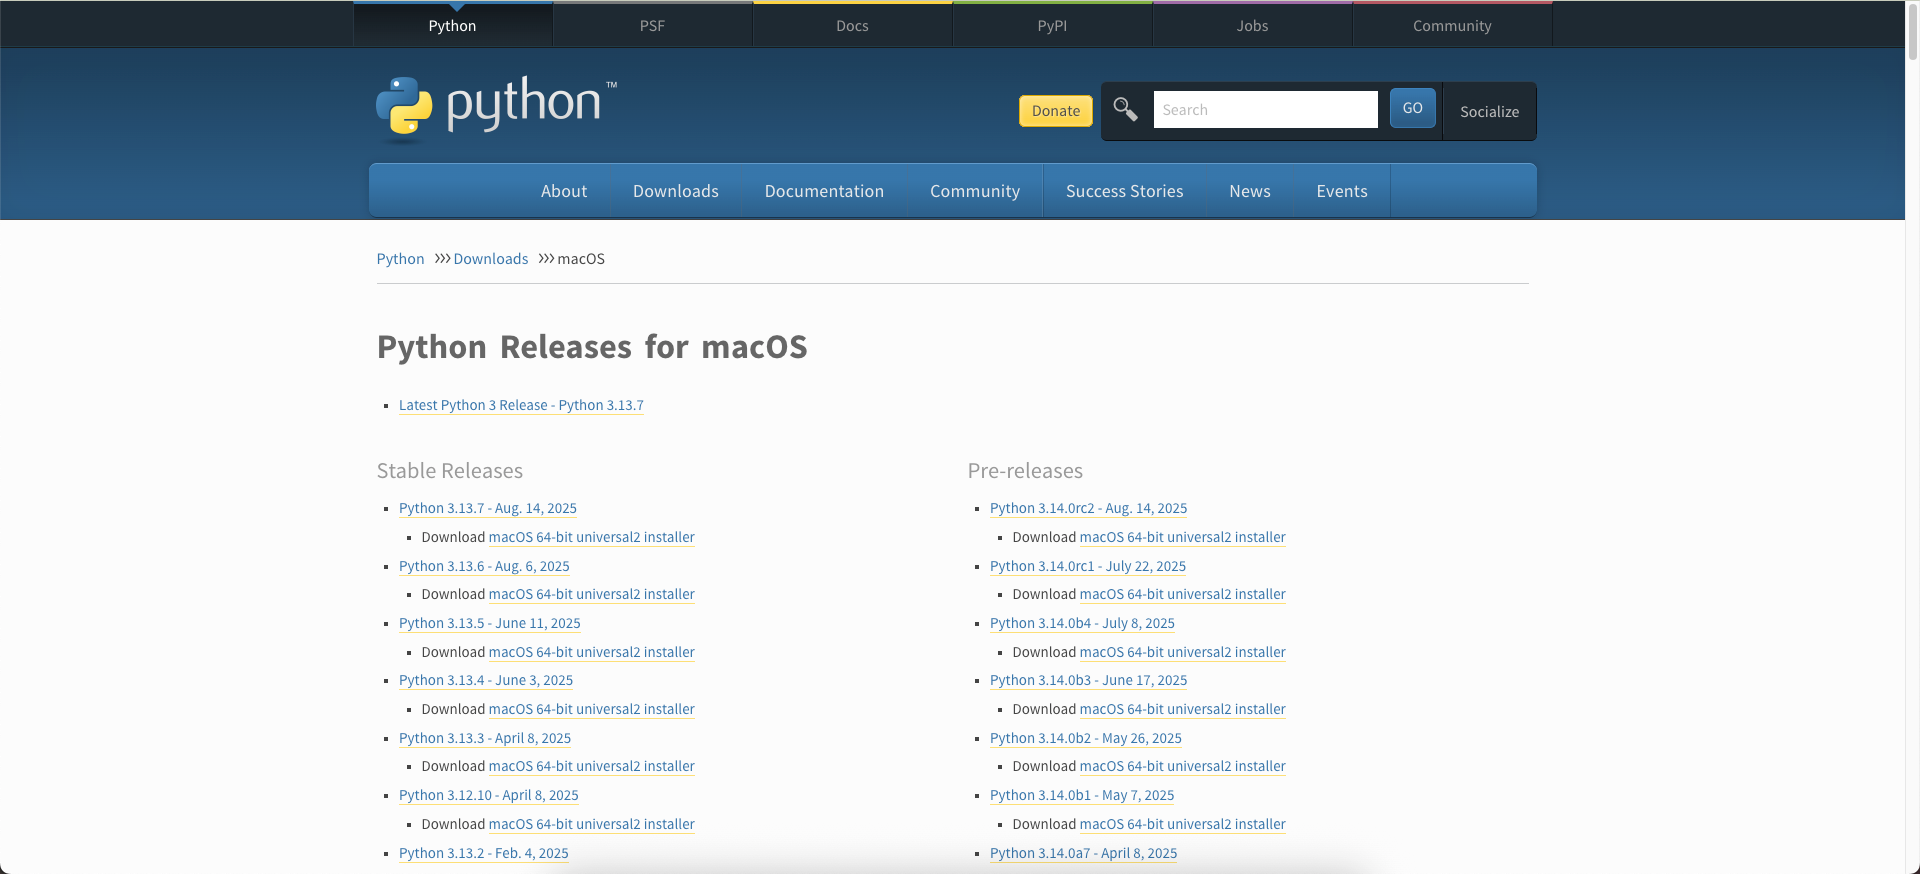Image resolution: width=1920 pixels, height=874 pixels.
Task: Open the Python top-level site tab
Action: pyautogui.click(x=452, y=25)
